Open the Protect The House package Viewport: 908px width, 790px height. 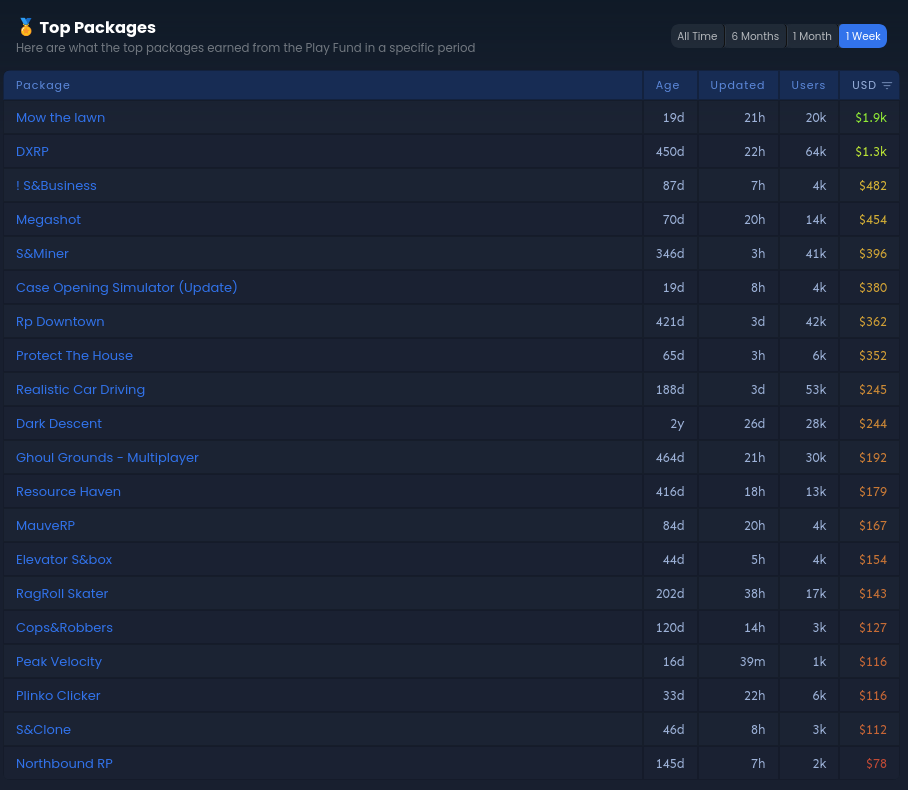click(x=74, y=356)
